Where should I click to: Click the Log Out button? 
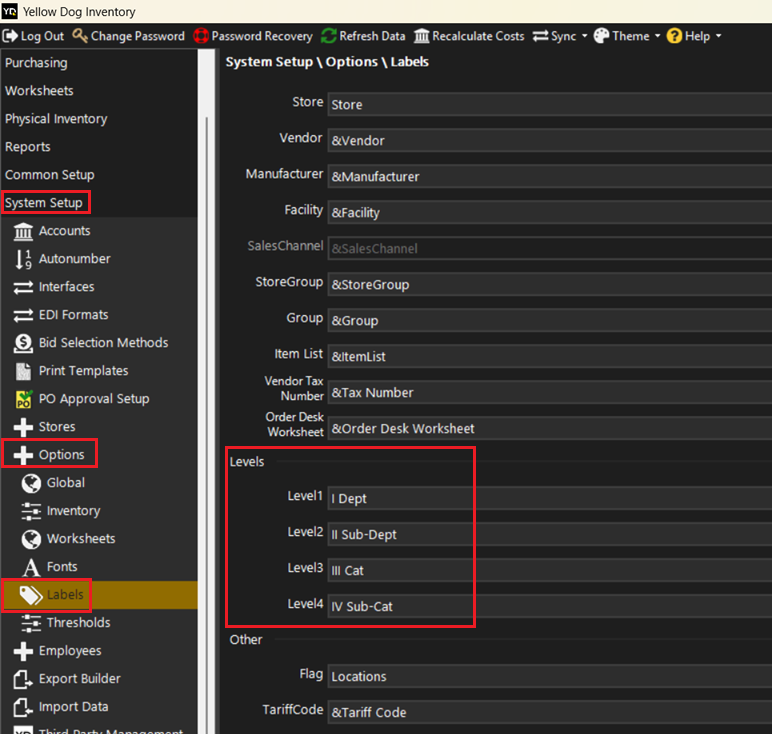pyautogui.click(x=34, y=36)
